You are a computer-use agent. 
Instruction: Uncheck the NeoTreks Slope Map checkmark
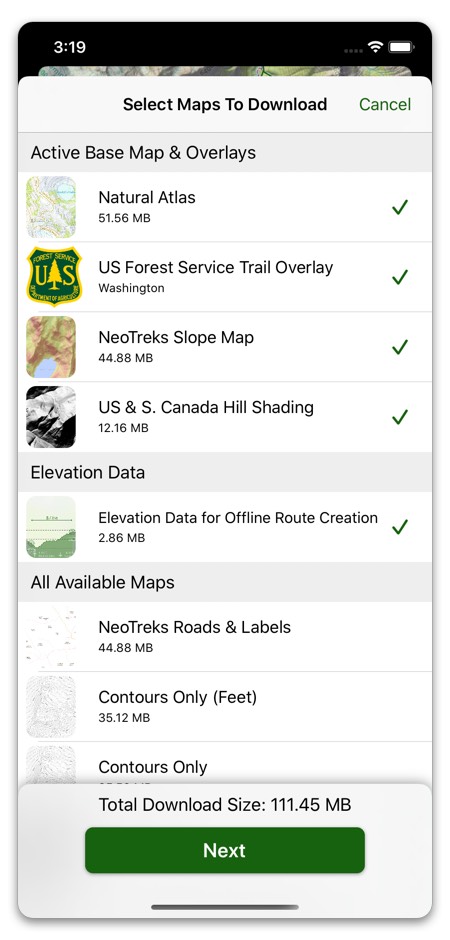pos(400,347)
